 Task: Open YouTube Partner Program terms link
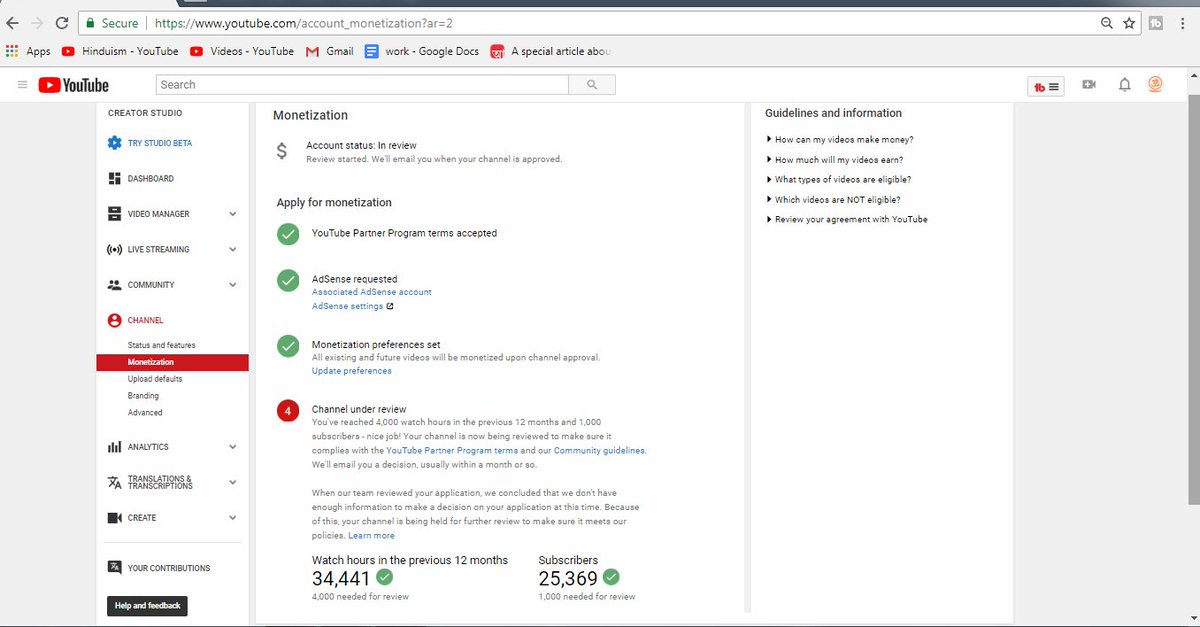(x=452, y=451)
